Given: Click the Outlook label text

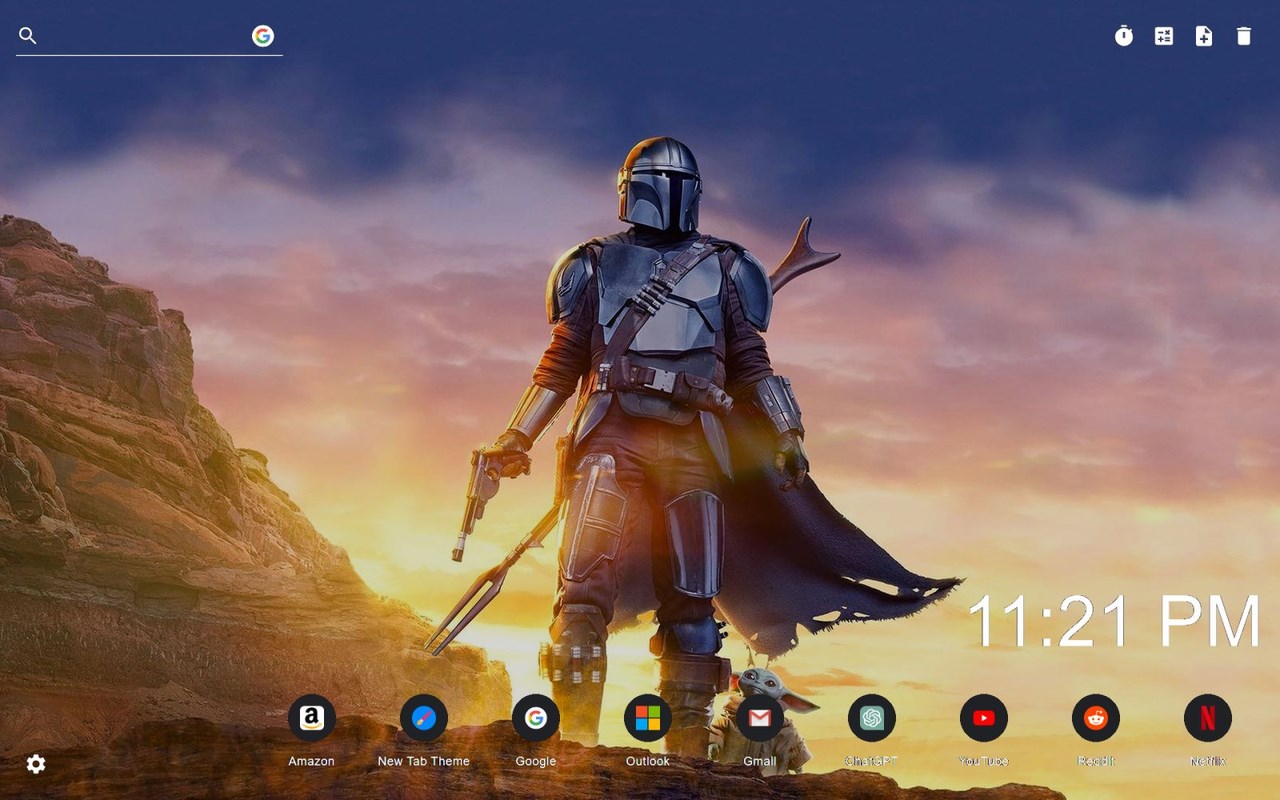Looking at the screenshot, I should click(648, 761).
